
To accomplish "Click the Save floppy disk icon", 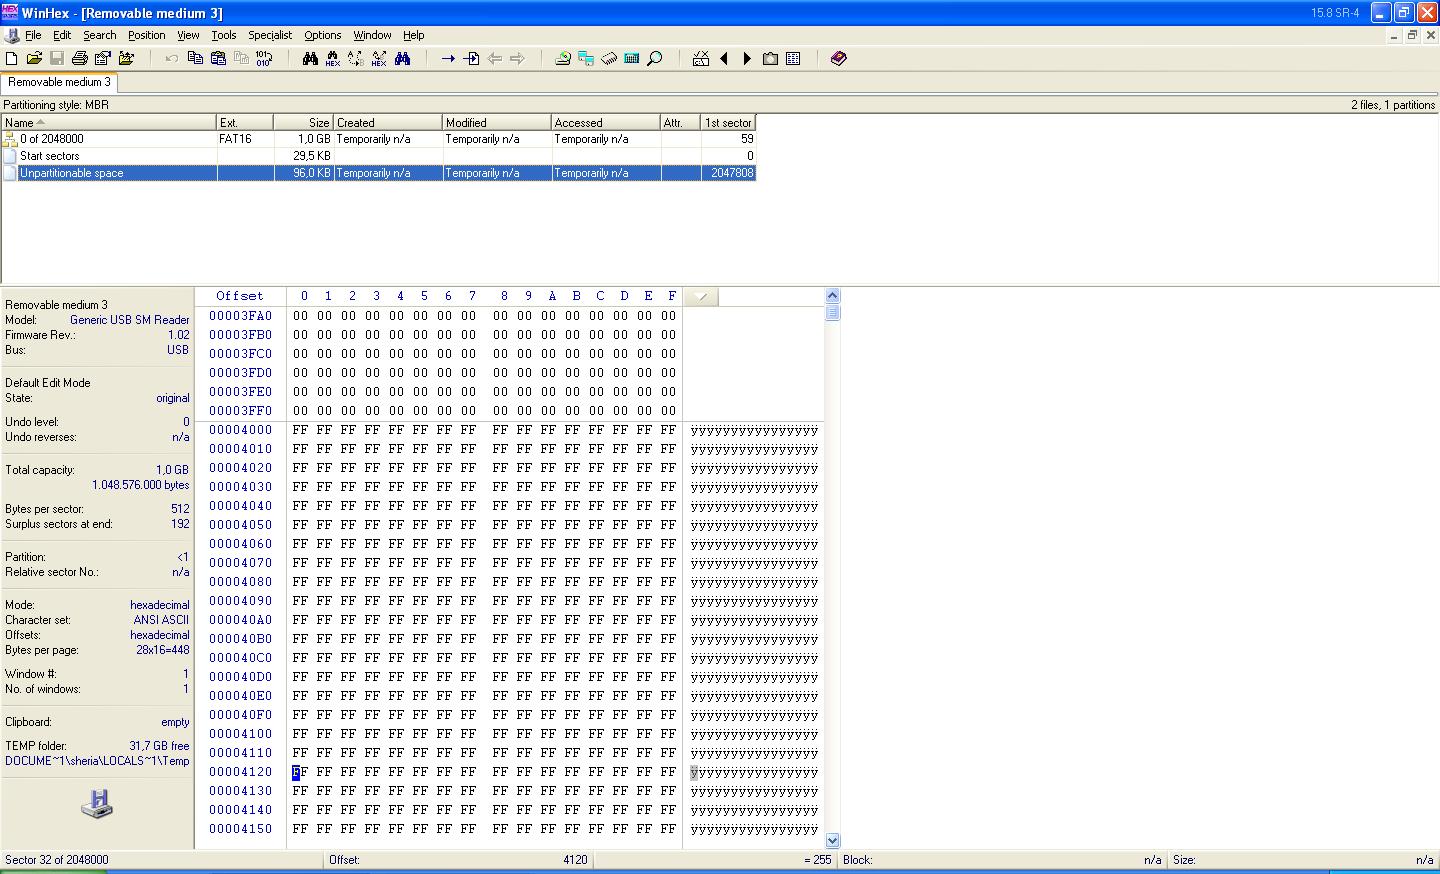I will (x=57, y=59).
